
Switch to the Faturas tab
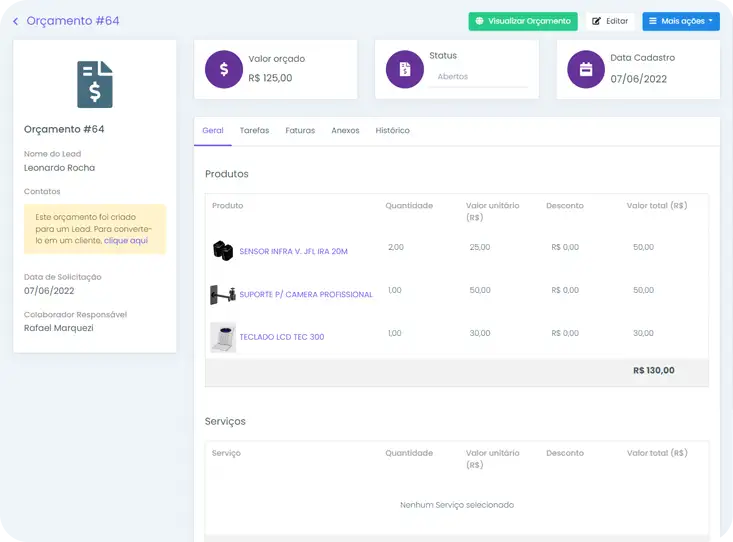tap(300, 131)
